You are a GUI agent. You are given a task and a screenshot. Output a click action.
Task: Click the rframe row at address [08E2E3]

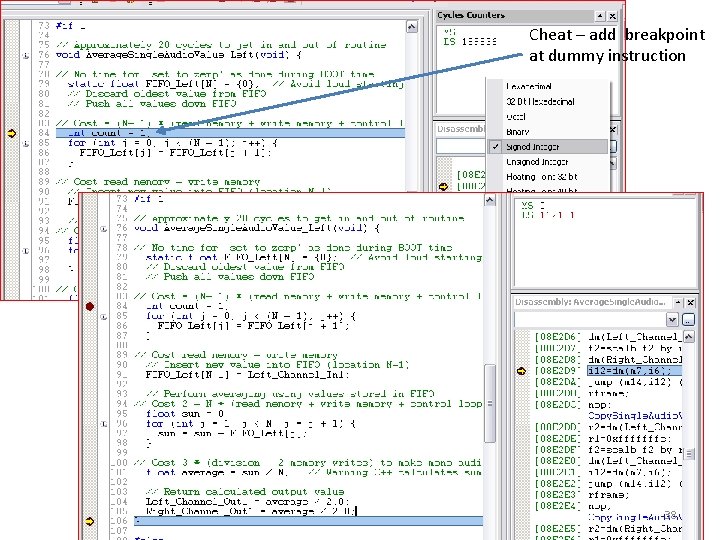coord(608,495)
